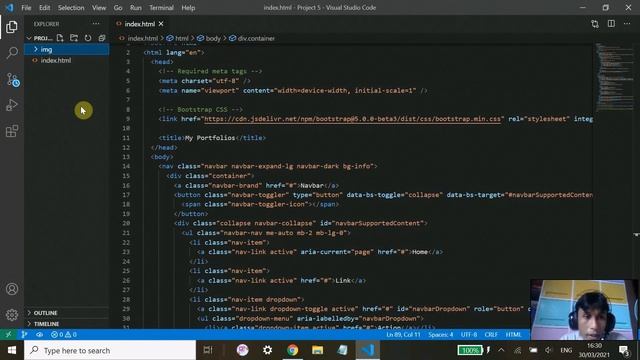This screenshot has width=640, height=360.
Task: Open Windows Start menu
Action: tap(12, 350)
